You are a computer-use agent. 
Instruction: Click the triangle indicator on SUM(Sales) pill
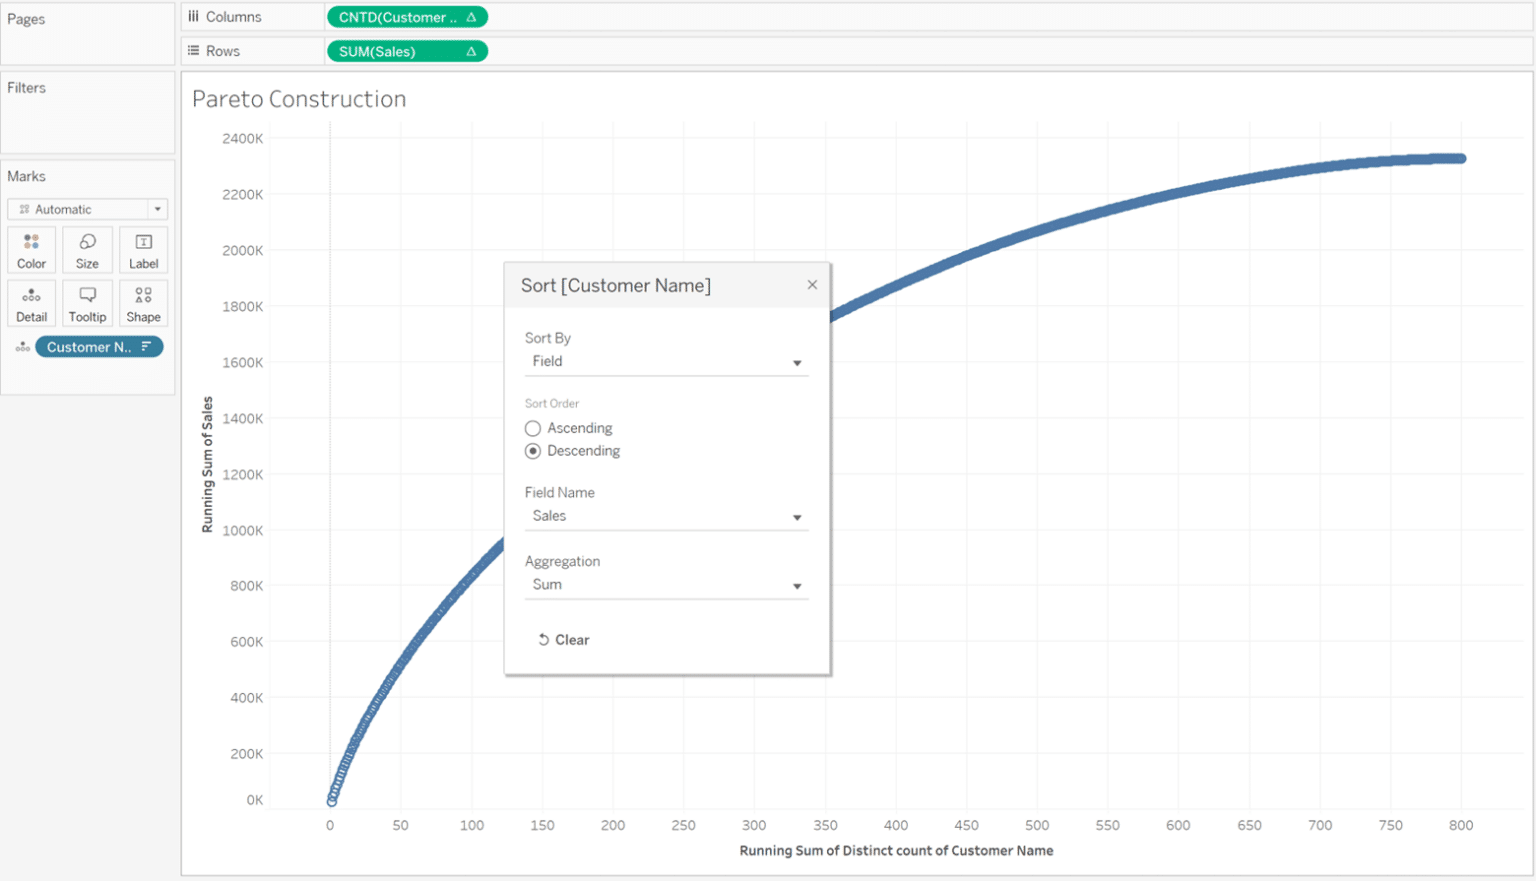pyautogui.click(x=472, y=50)
